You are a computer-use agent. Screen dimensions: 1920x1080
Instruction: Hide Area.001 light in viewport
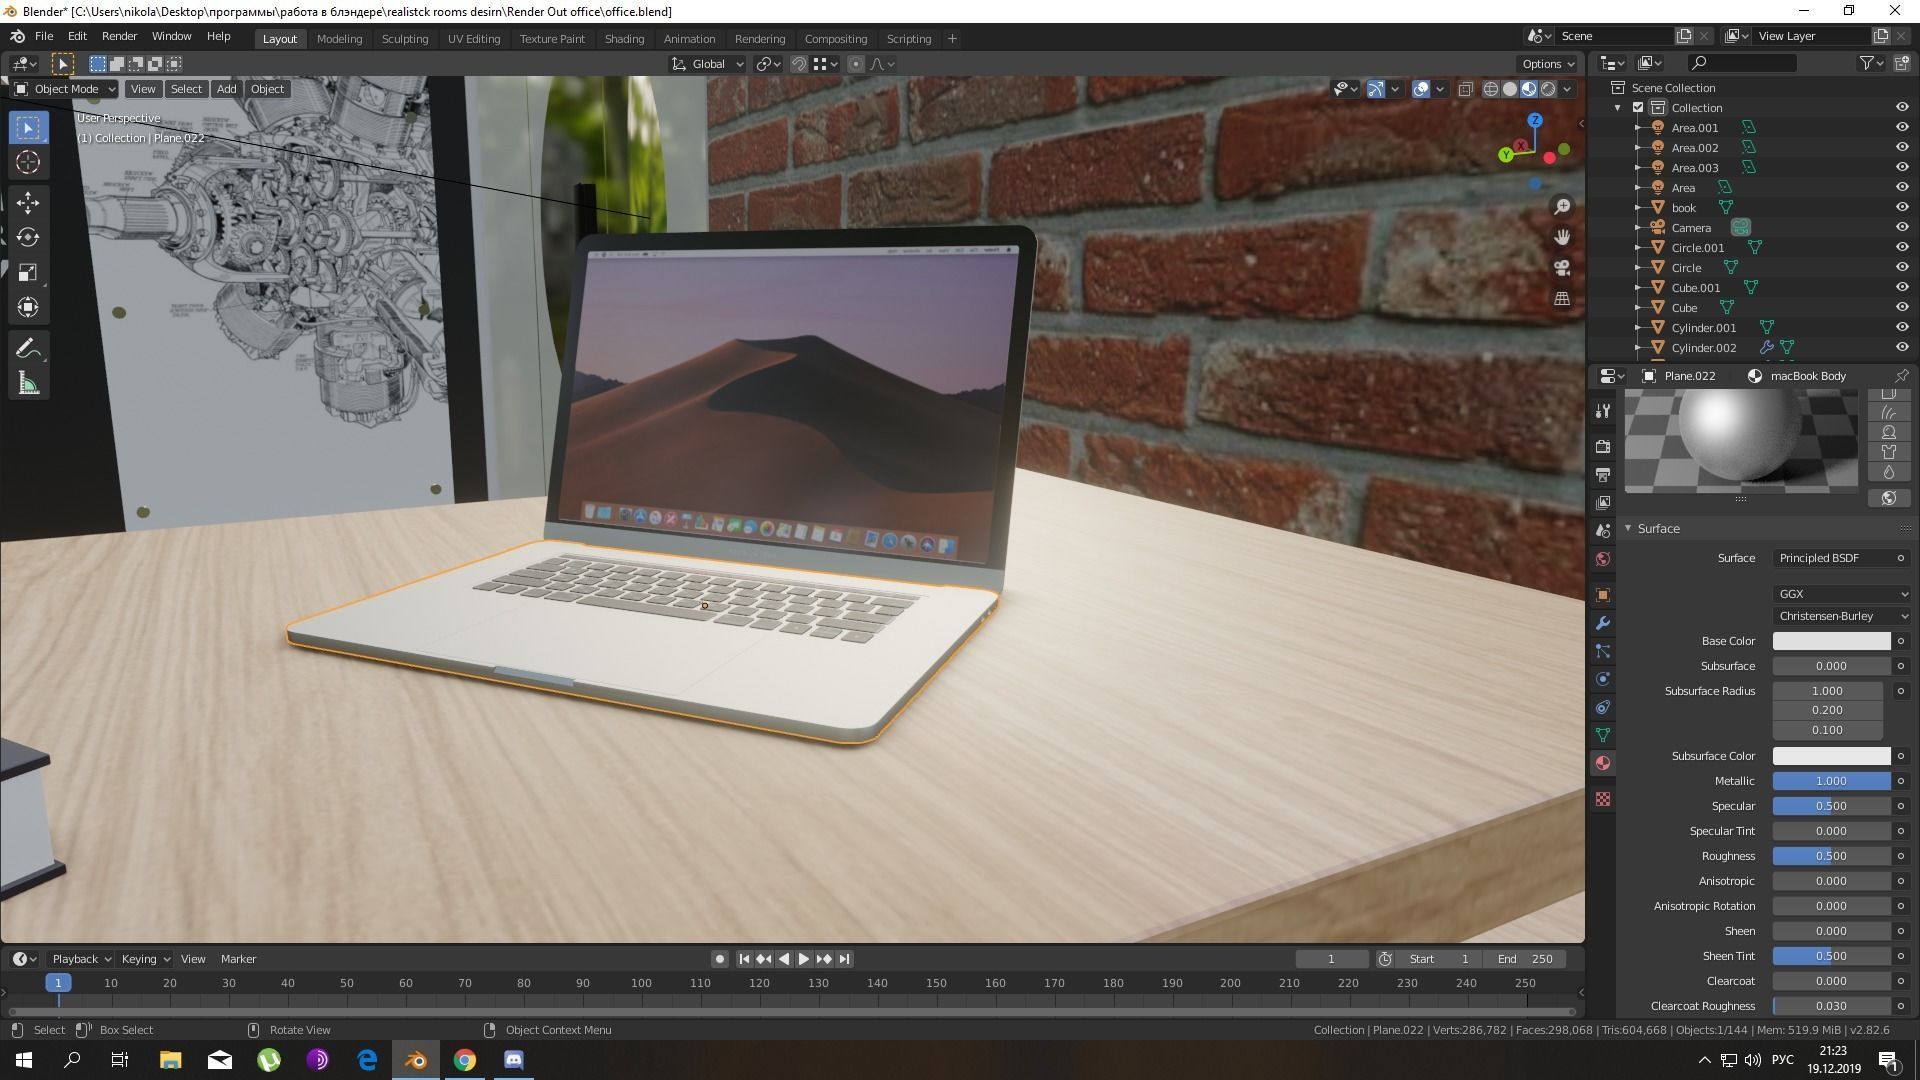tap(1902, 128)
